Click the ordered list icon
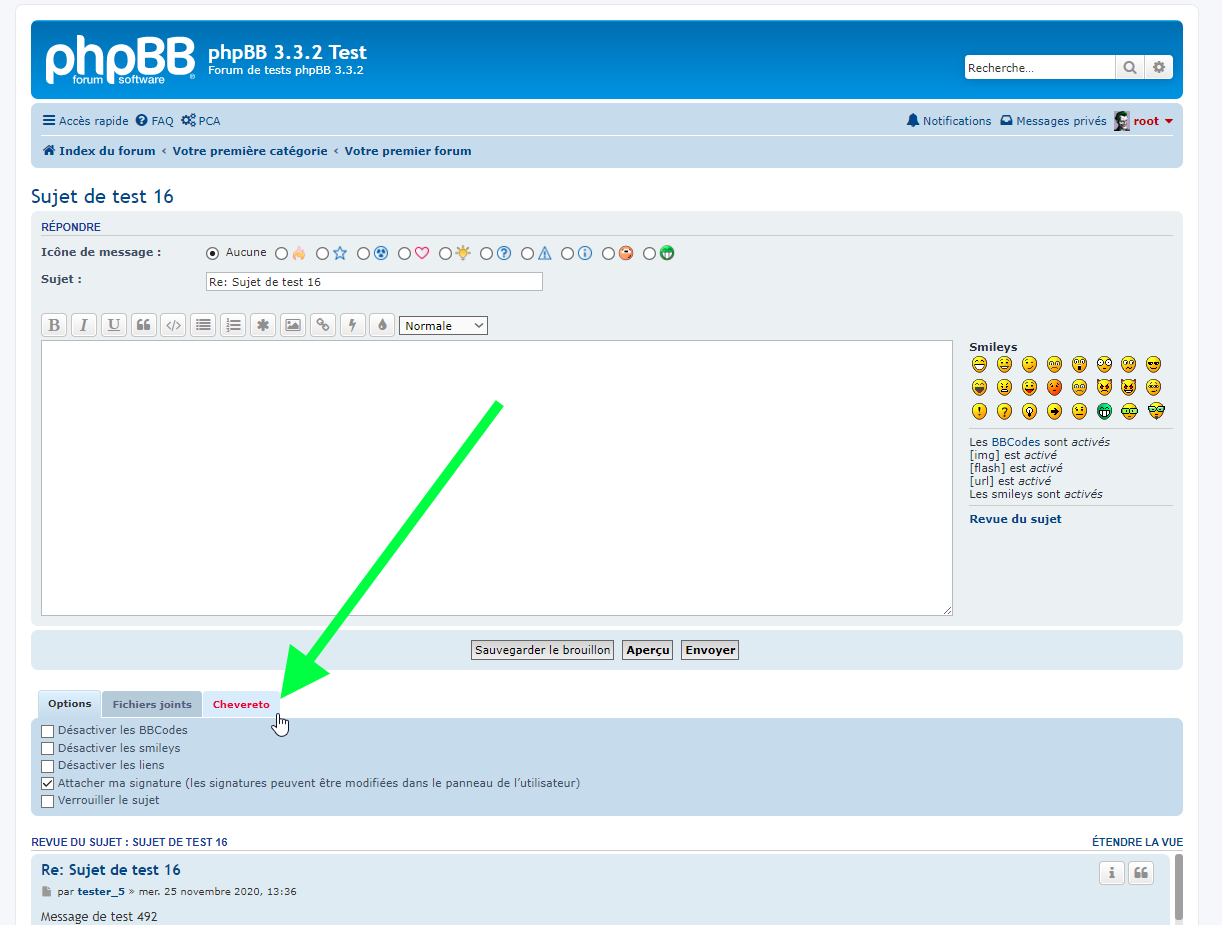Image resolution: width=1222 pixels, height=925 pixels. click(233, 325)
